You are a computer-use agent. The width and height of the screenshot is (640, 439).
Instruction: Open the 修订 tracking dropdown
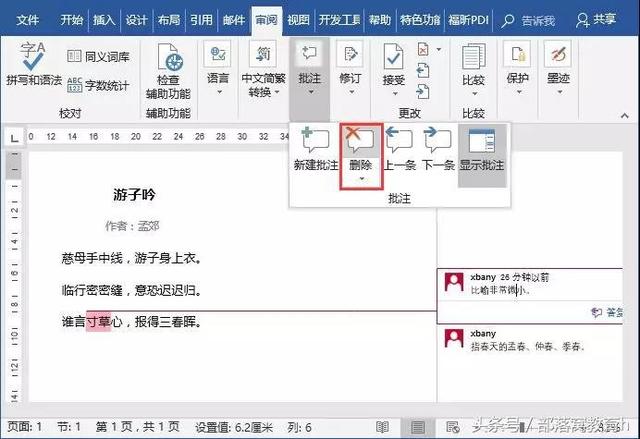pos(351,68)
